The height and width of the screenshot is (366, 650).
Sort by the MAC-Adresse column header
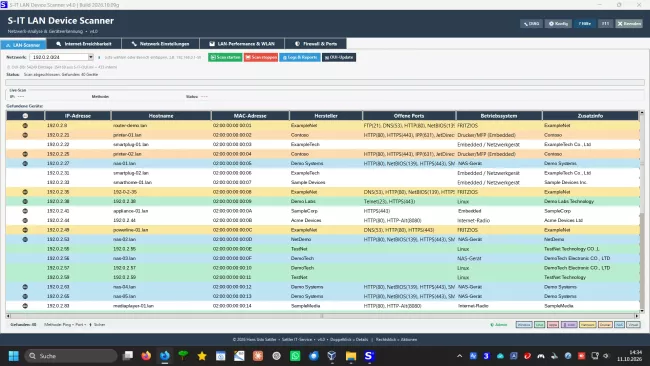(250, 116)
